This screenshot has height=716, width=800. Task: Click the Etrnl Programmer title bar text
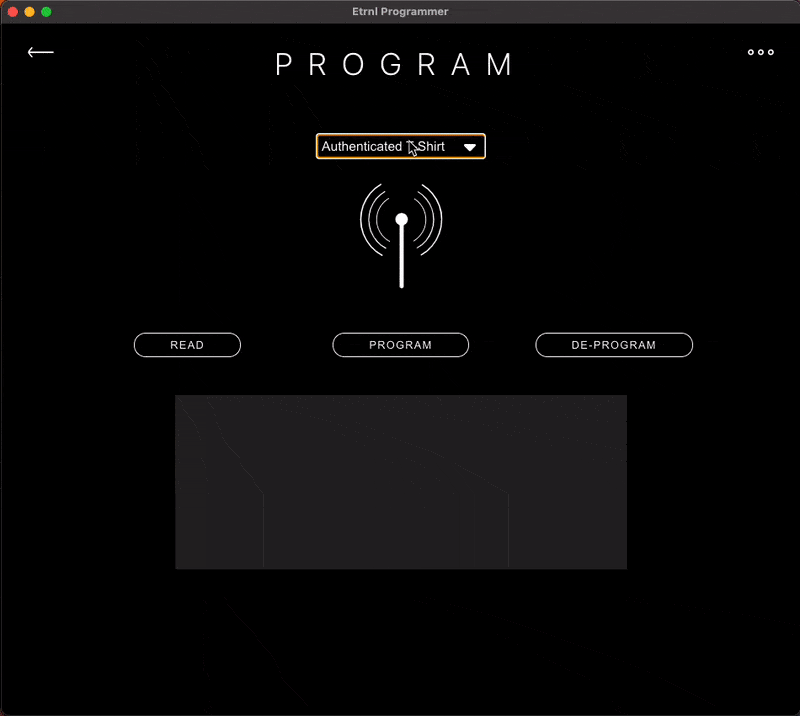pyautogui.click(x=400, y=11)
